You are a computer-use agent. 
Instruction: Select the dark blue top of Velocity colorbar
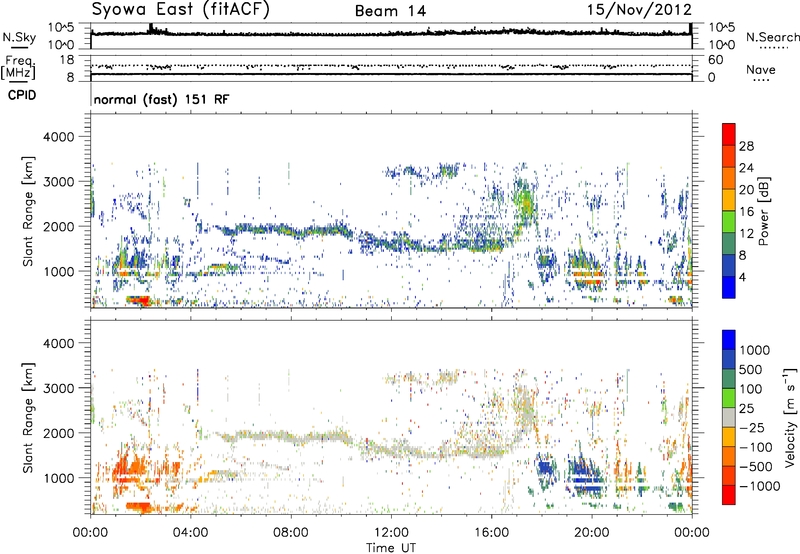pos(729,340)
